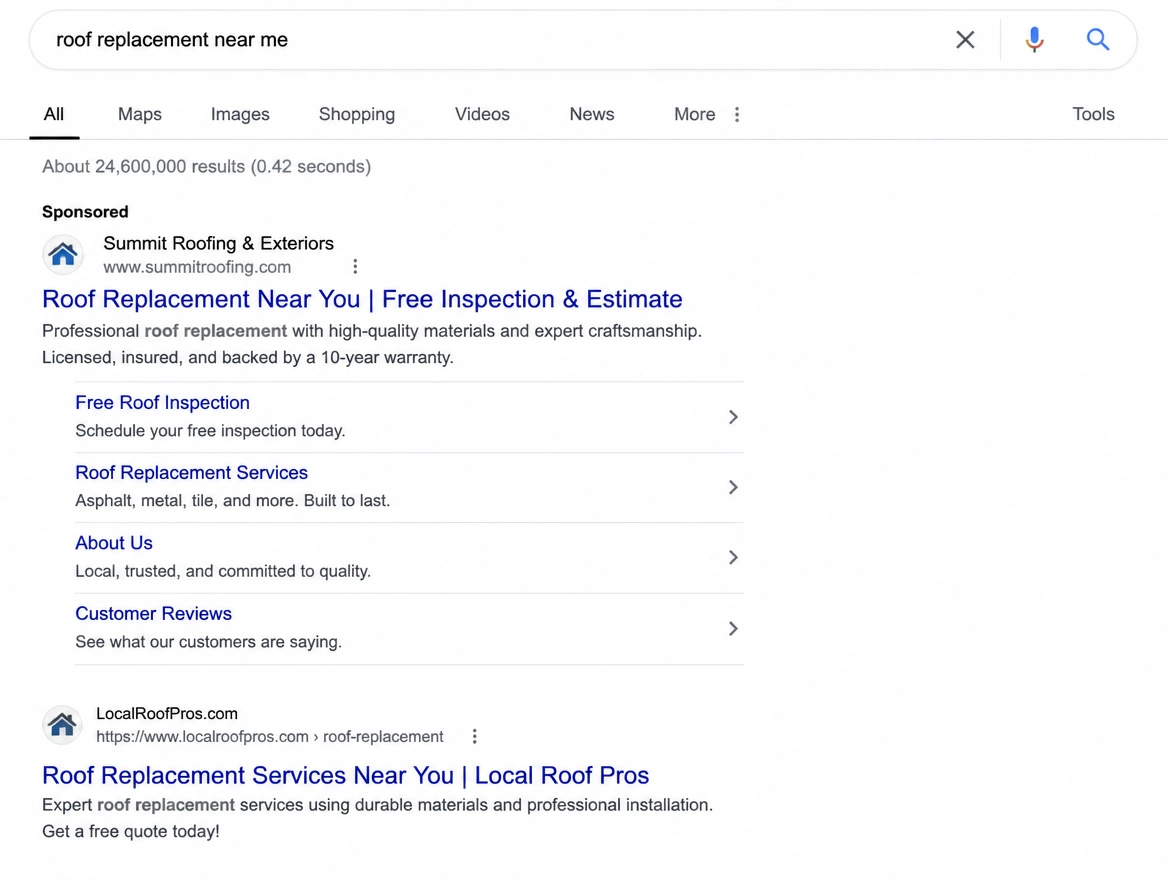The image size is (1168, 880).
Task: Switch to the Videos tab
Action: (x=482, y=114)
